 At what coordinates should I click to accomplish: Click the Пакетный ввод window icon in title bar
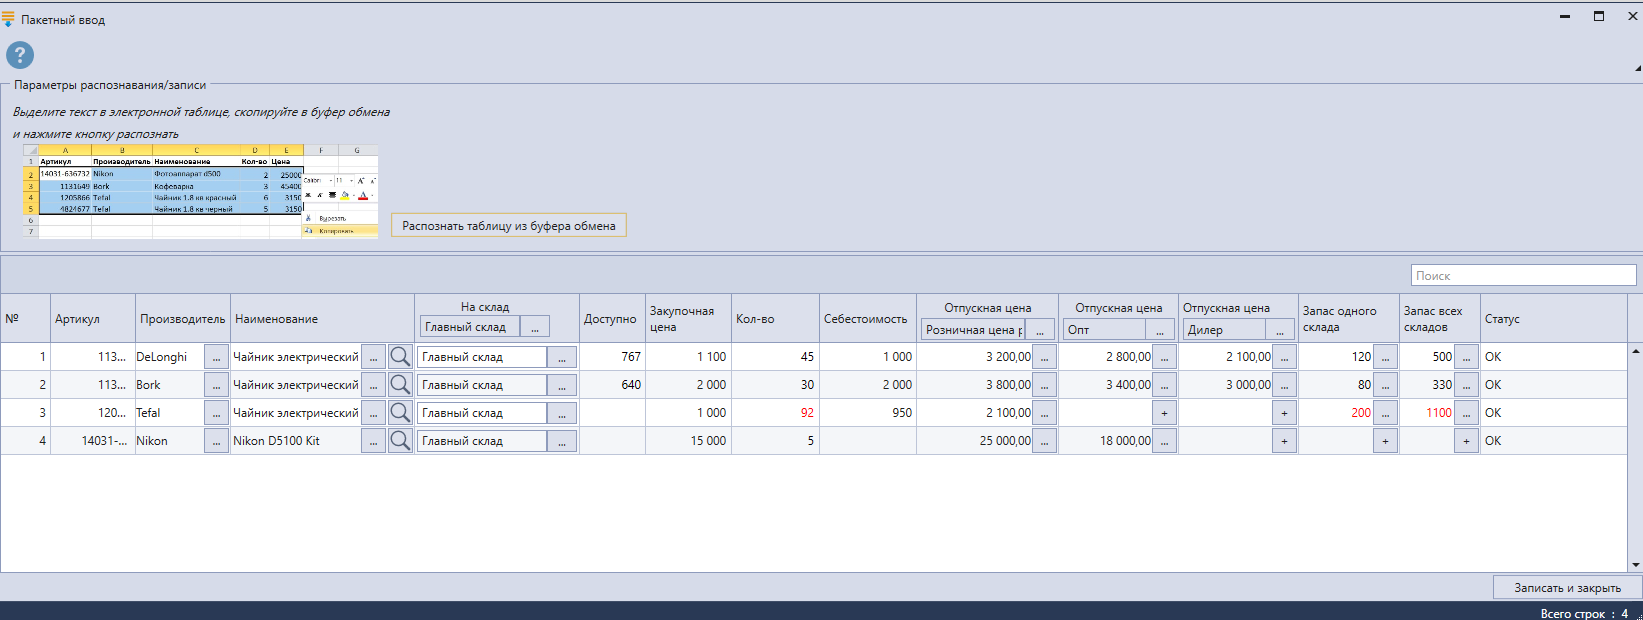pyautogui.click(x=9, y=19)
